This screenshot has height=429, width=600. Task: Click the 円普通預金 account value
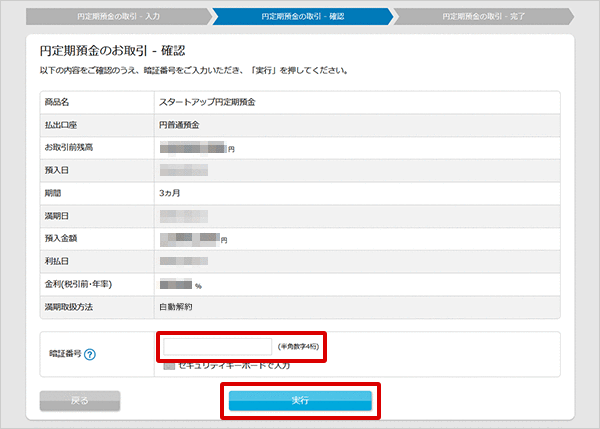(180, 124)
